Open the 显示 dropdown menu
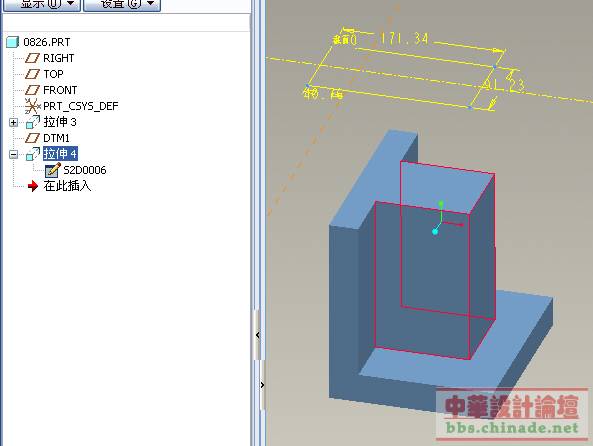 (42, 5)
